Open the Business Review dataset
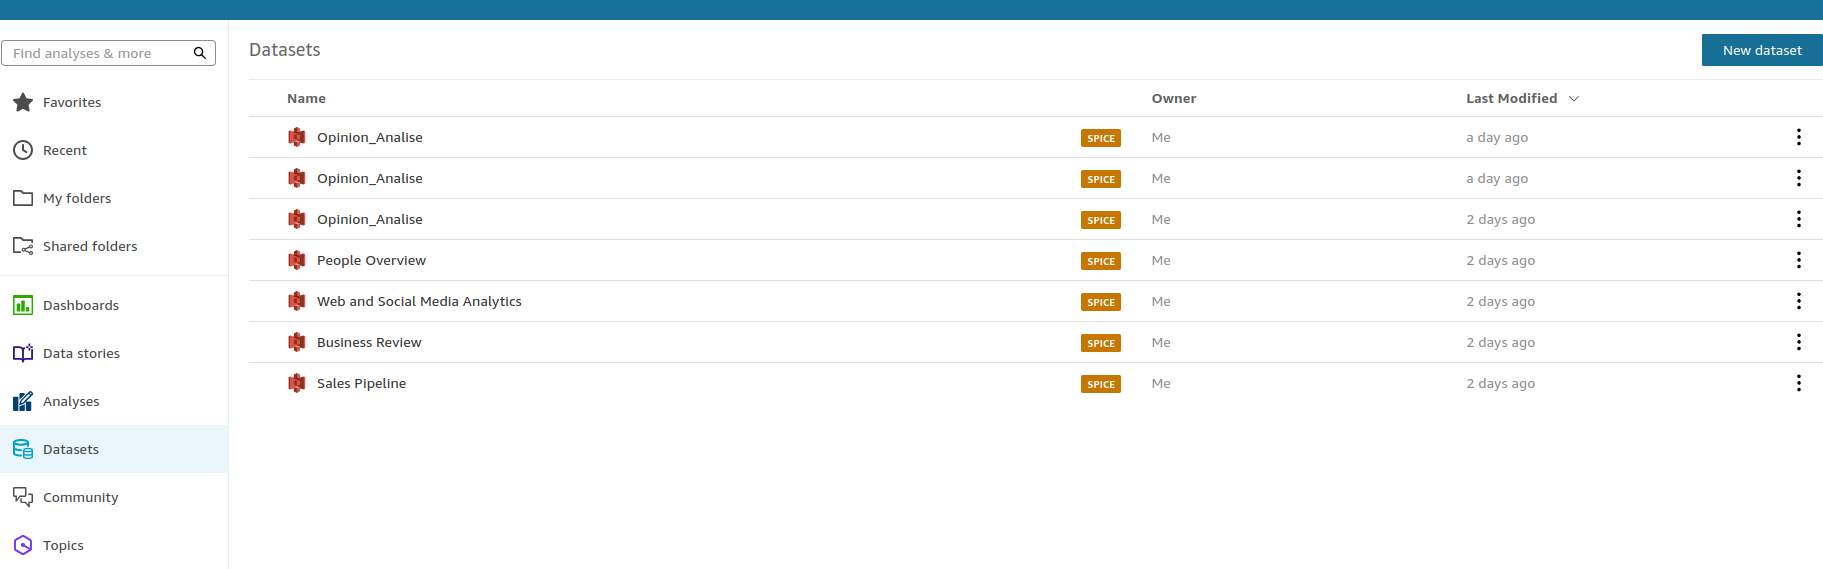This screenshot has height=569, width=1823. coord(369,342)
